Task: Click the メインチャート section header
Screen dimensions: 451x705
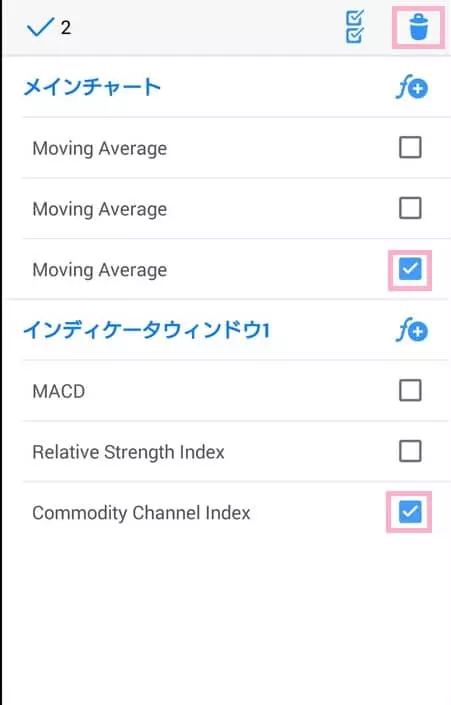Action: 92,87
